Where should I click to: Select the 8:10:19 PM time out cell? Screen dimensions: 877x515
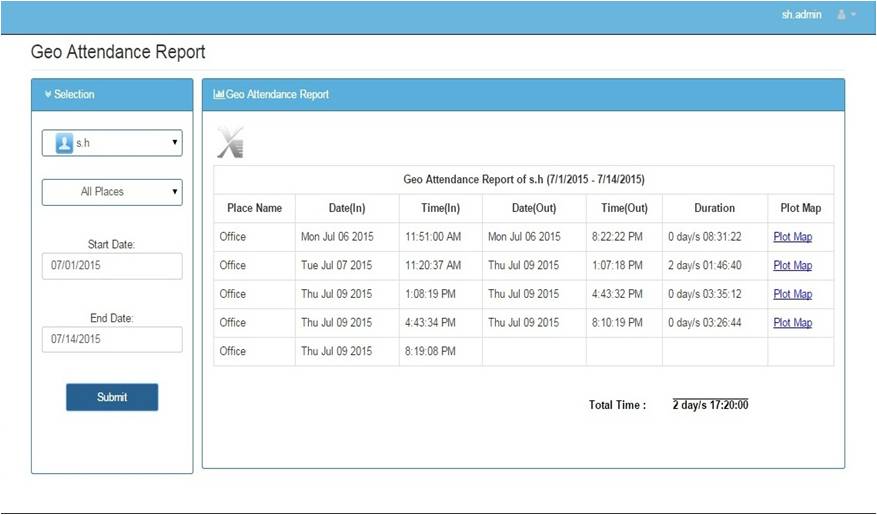coord(624,323)
